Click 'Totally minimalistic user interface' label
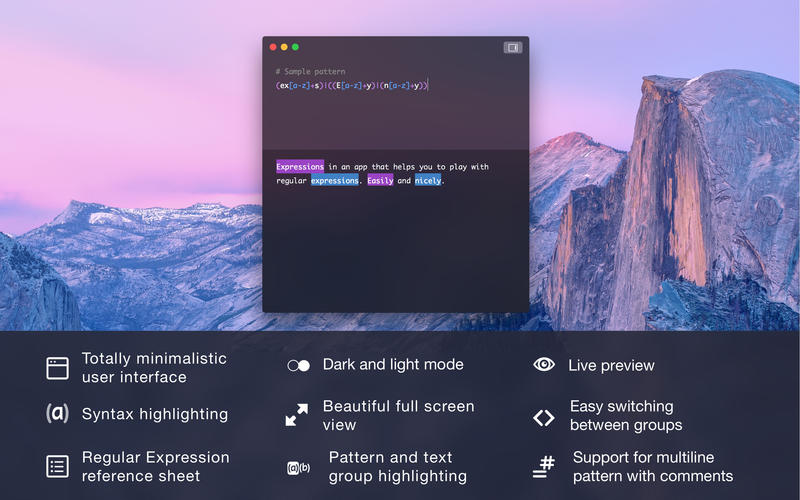The height and width of the screenshot is (500, 800). [154, 368]
